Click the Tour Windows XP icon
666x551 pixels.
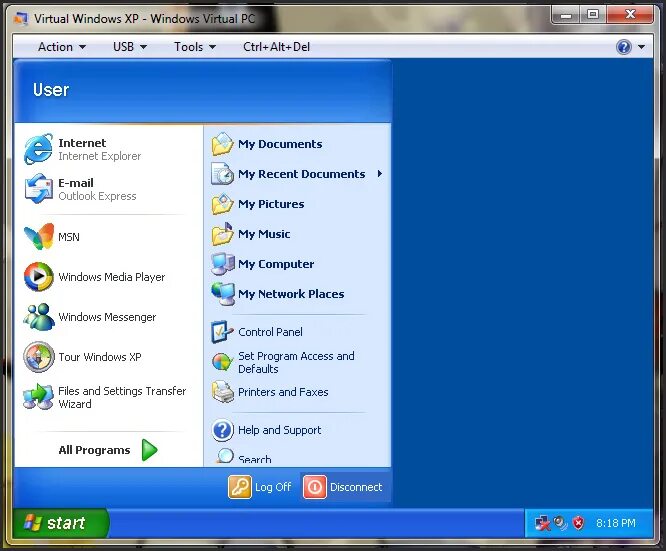coord(39,357)
